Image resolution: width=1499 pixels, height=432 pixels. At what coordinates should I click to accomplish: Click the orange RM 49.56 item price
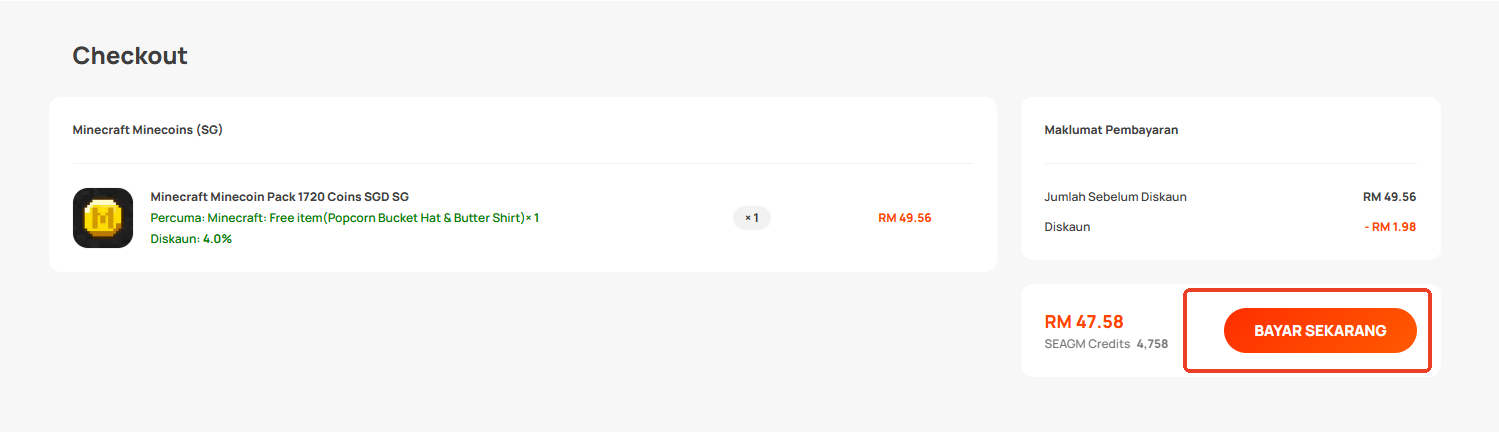coord(904,217)
